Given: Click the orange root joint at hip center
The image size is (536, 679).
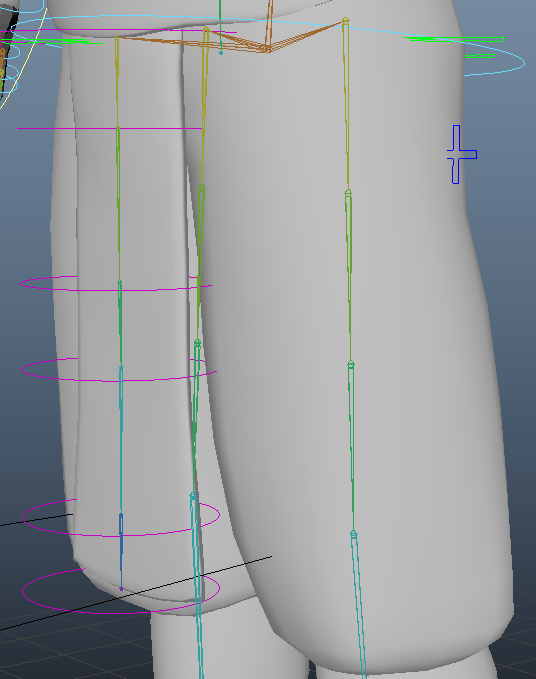Looking at the screenshot, I should [x=267, y=50].
